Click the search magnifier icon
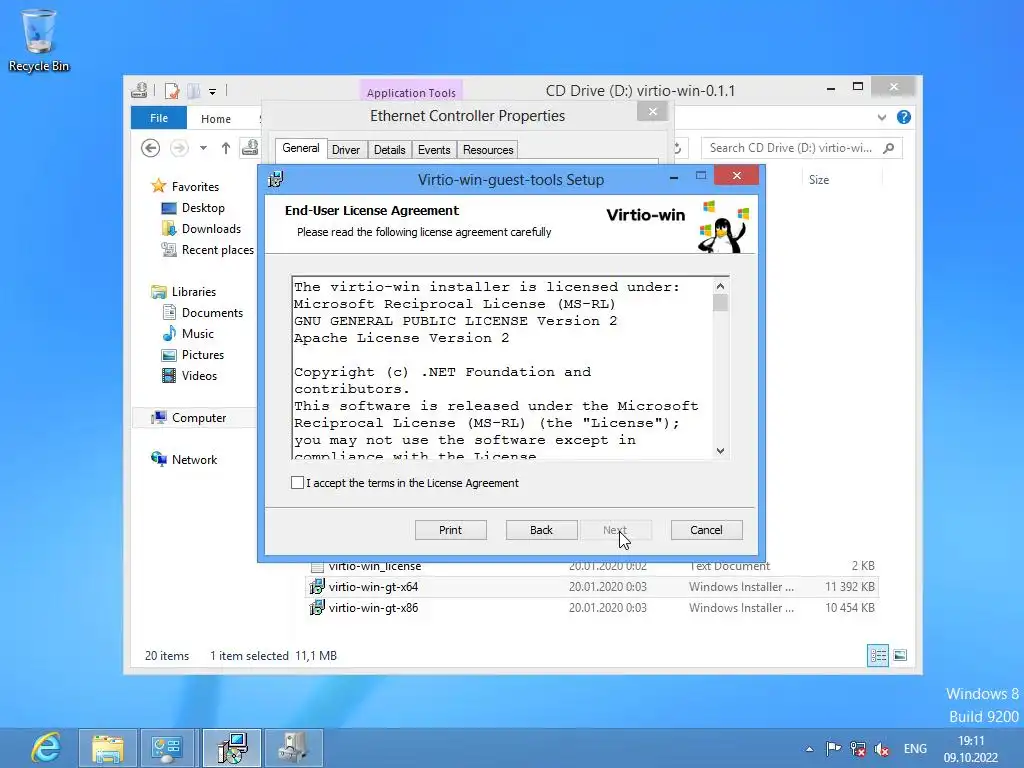The width and height of the screenshot is (1024, 768). [888, 148]
